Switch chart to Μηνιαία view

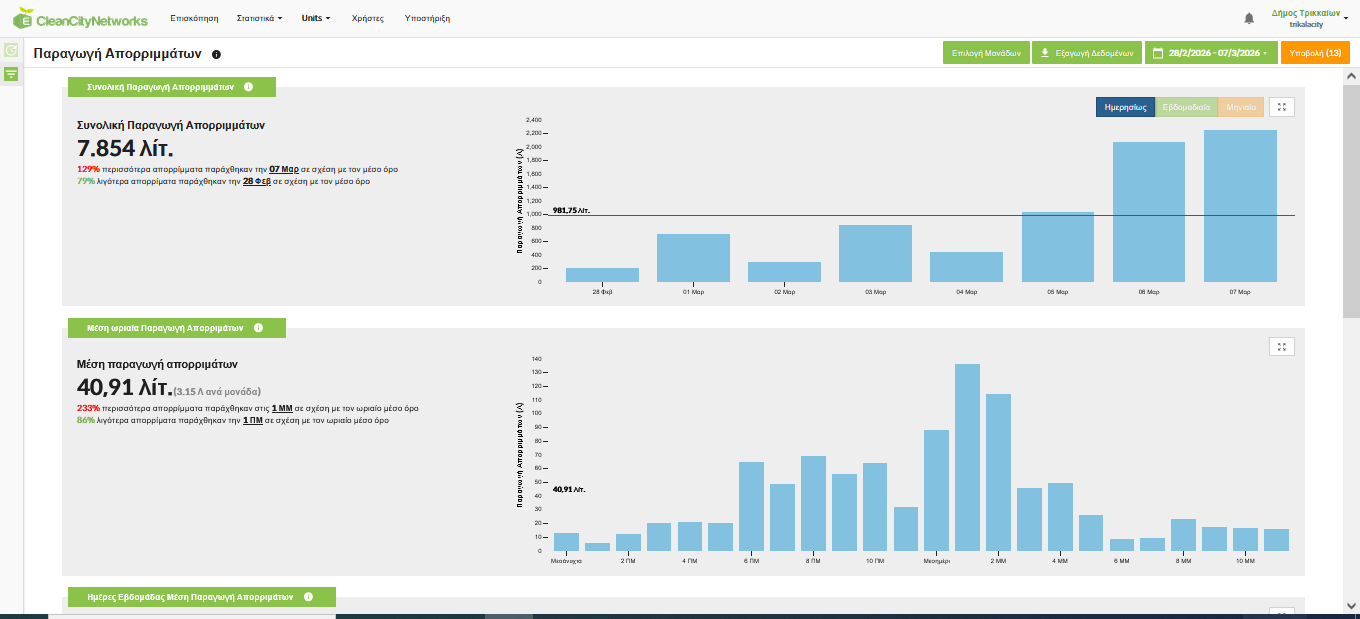click(x=1241, y=107)
